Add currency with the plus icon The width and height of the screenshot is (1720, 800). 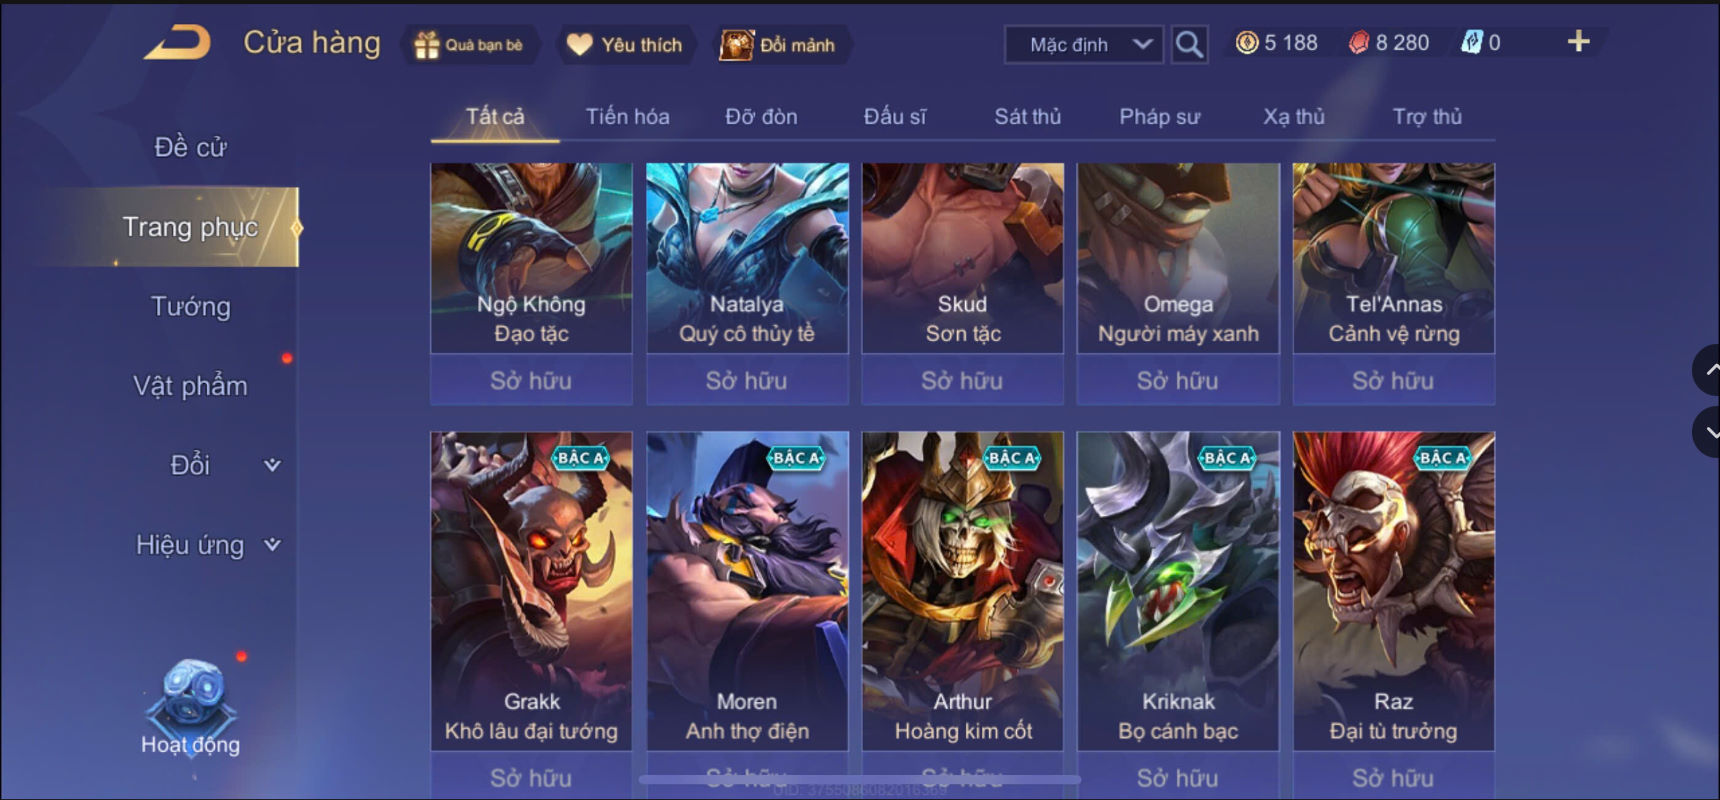point(1578,42)
